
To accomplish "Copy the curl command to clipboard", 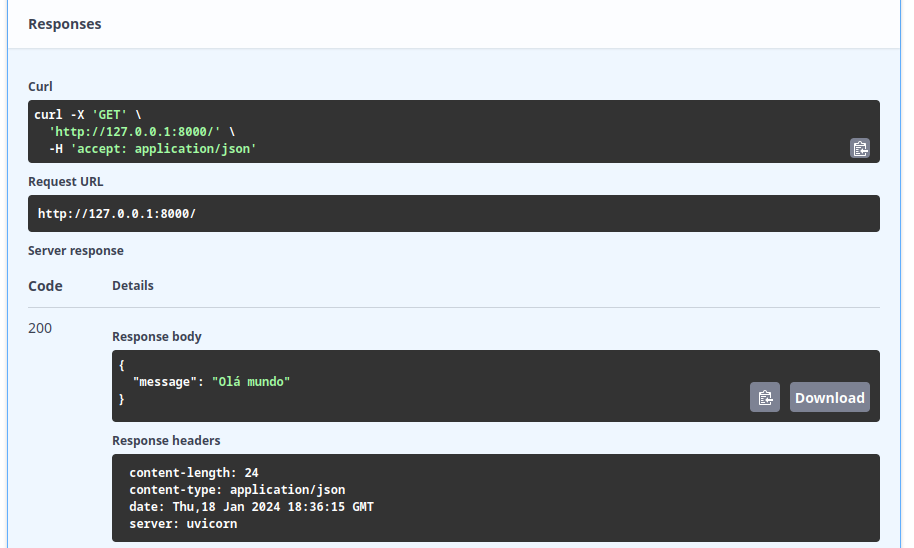I will (x=859, y=148).
